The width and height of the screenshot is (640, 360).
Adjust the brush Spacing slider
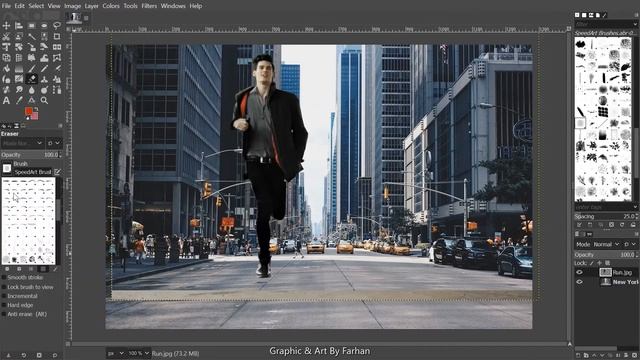point(606,216)
